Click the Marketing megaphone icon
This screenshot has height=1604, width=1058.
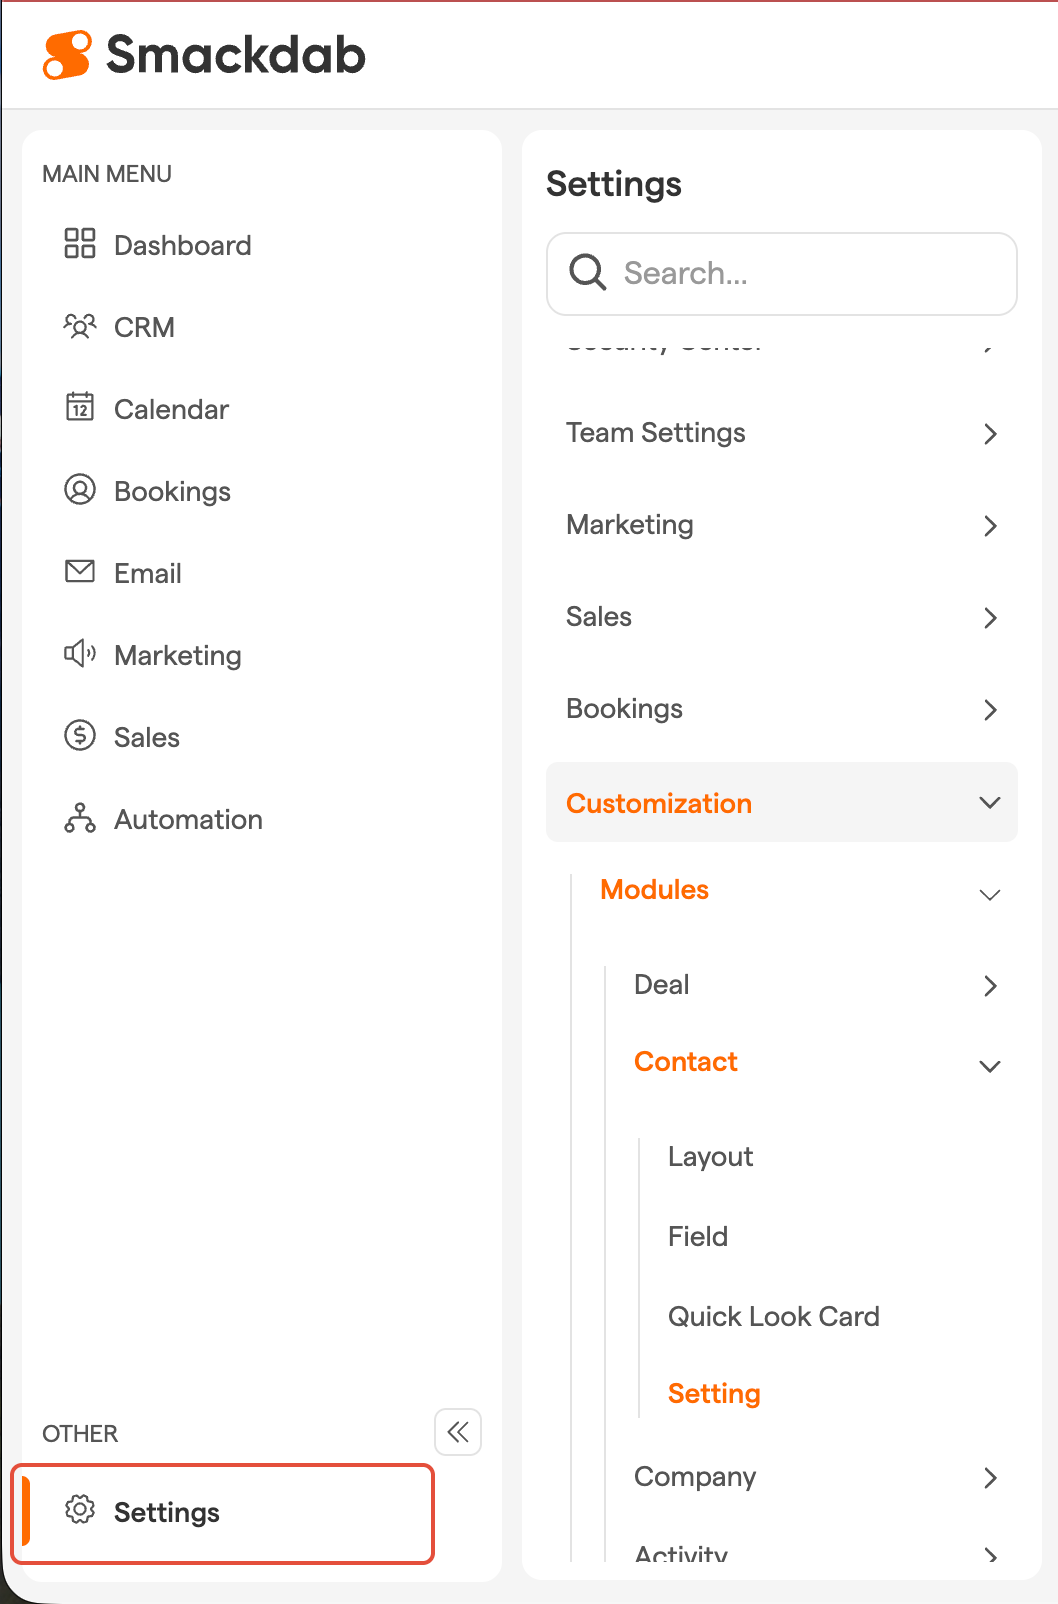[80, 654]
